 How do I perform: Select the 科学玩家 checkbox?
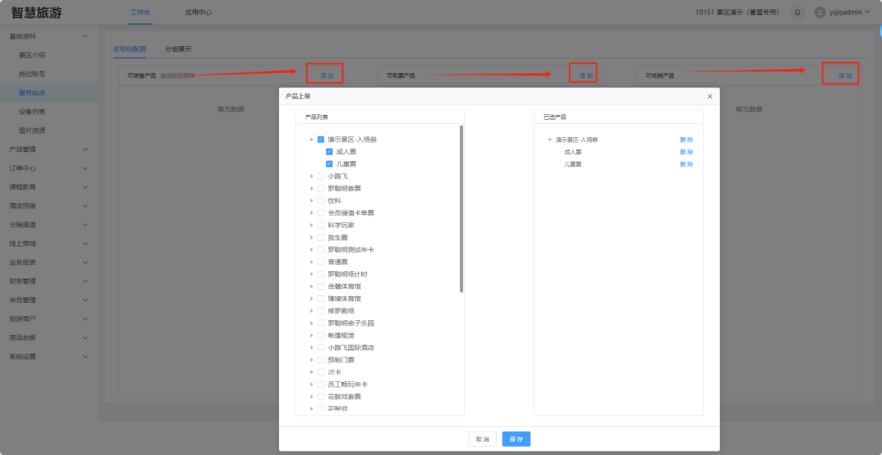coord(320,225)
